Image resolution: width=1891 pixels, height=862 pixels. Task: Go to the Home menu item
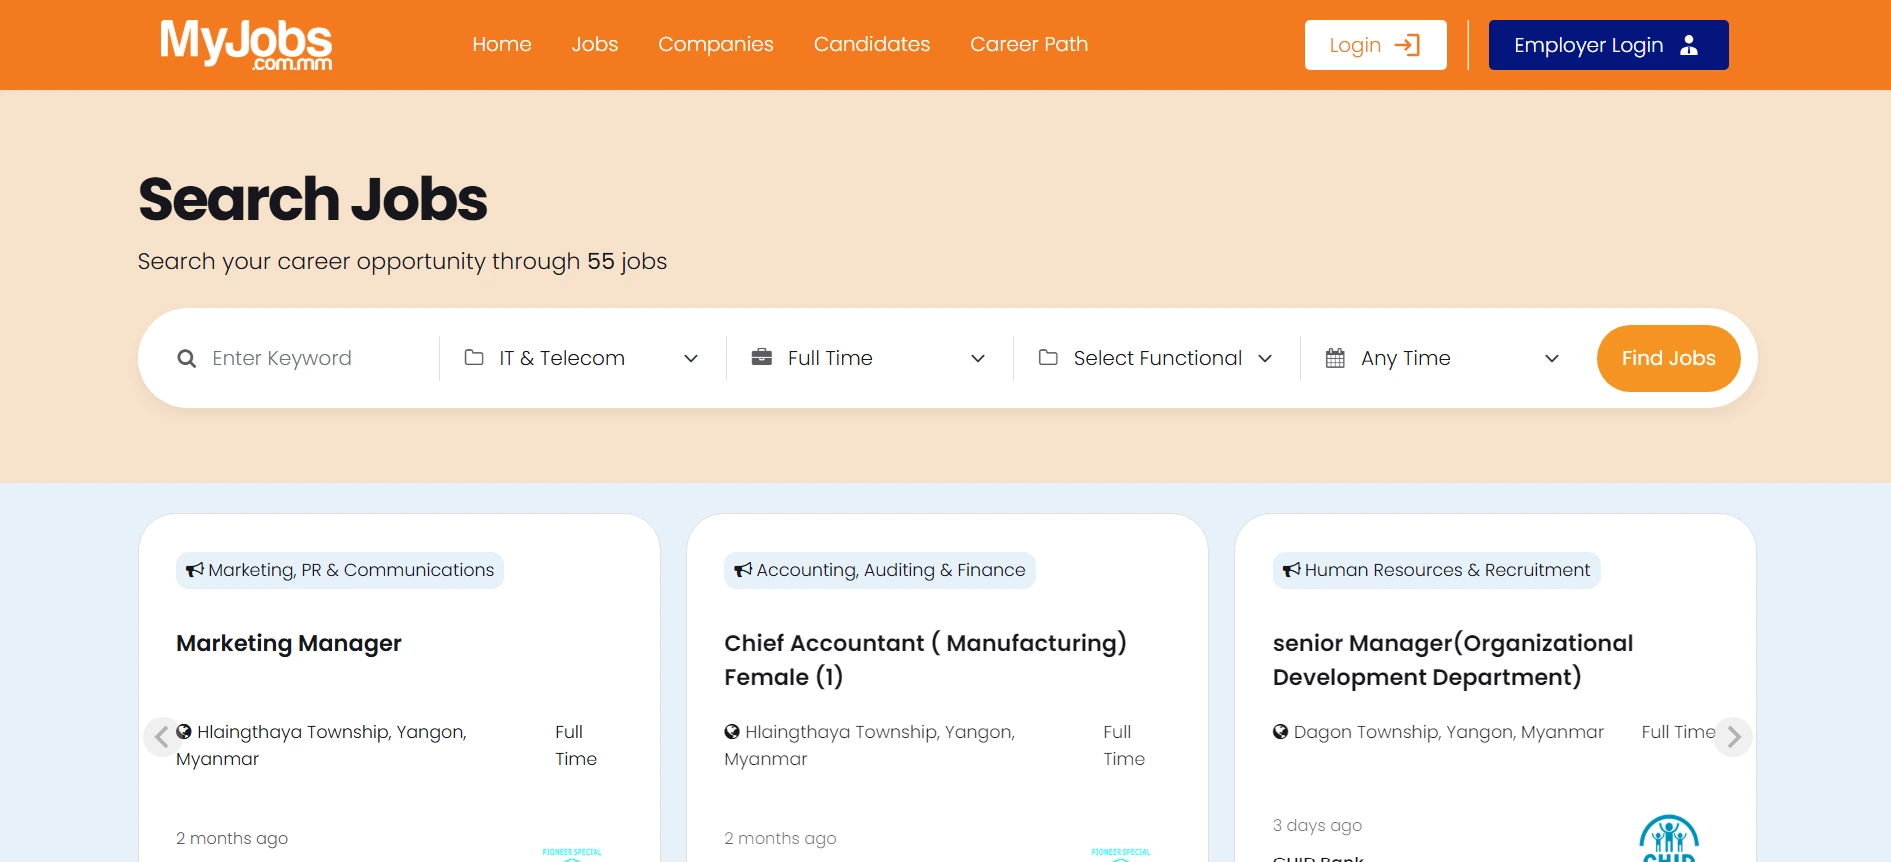pyautogui.click(x=502, y=44)
